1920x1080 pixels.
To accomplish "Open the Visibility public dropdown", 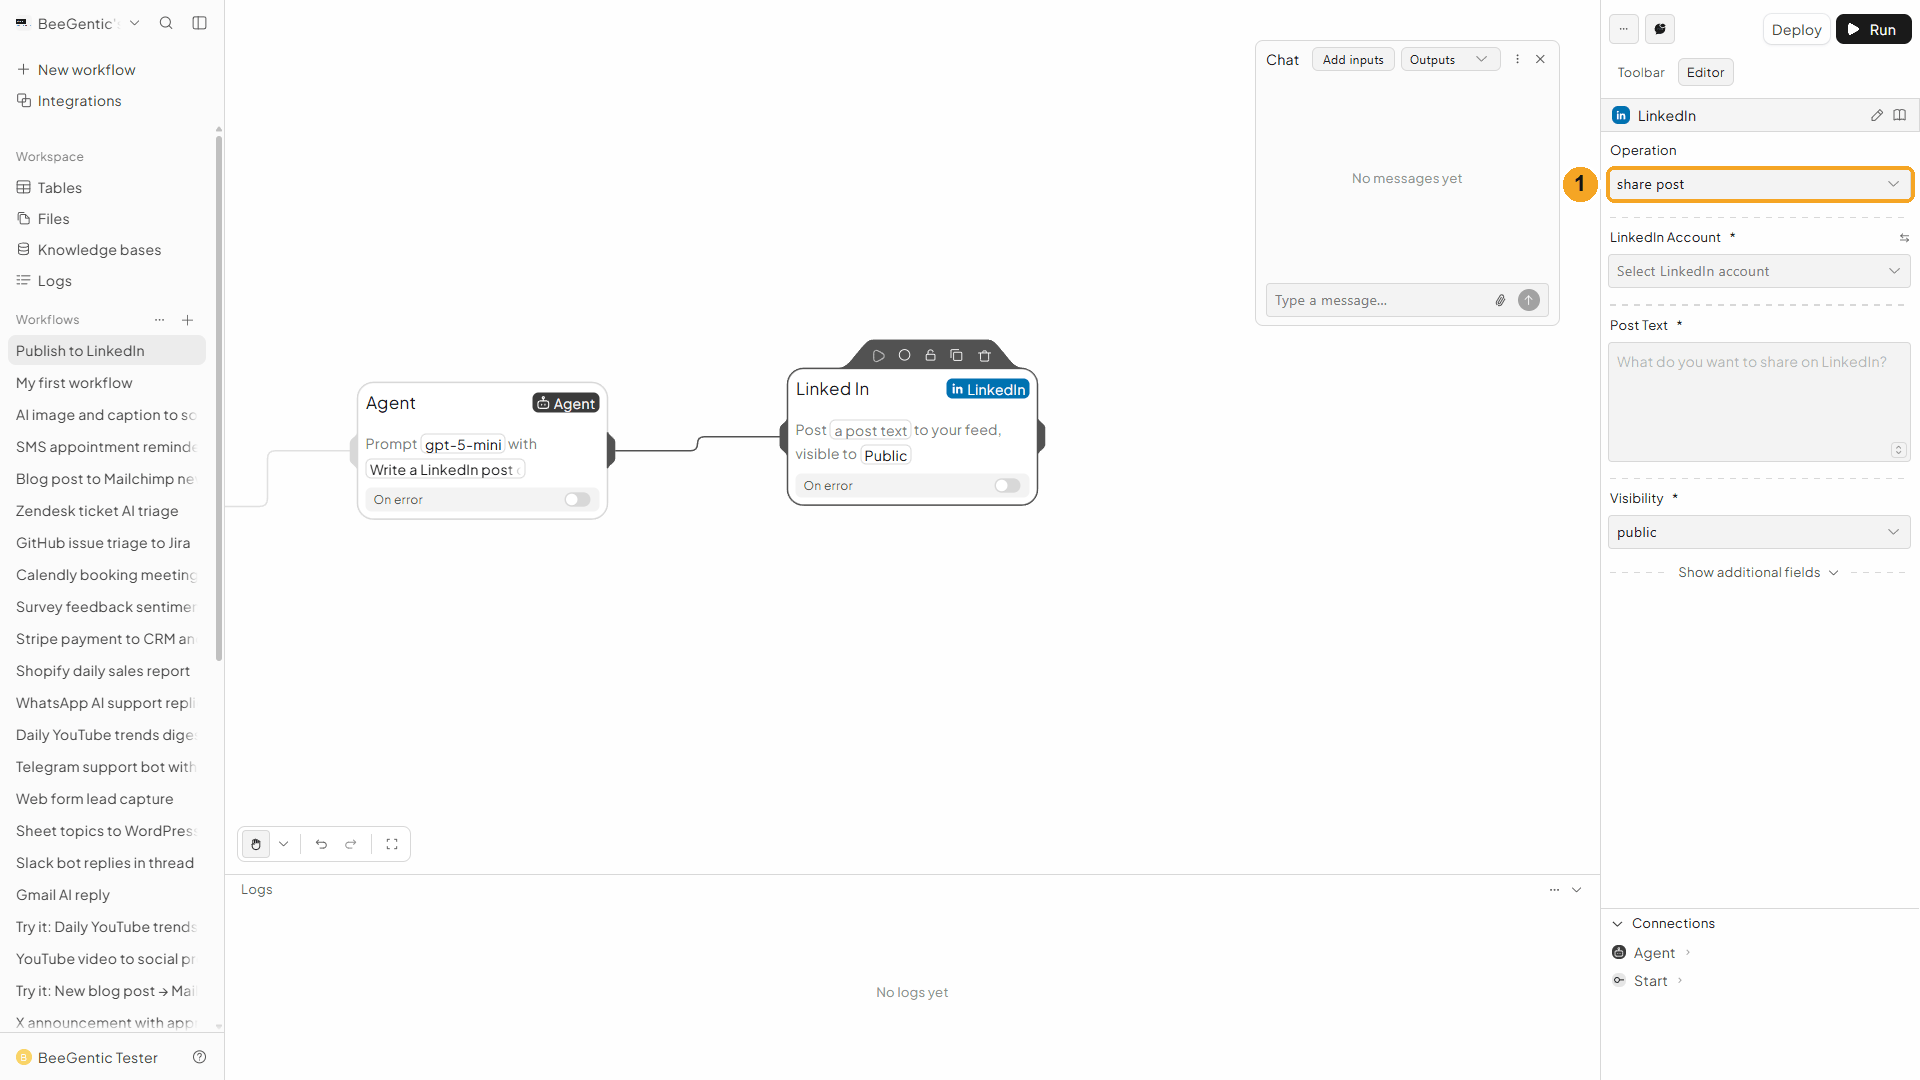I will [x=1759, y=532].
